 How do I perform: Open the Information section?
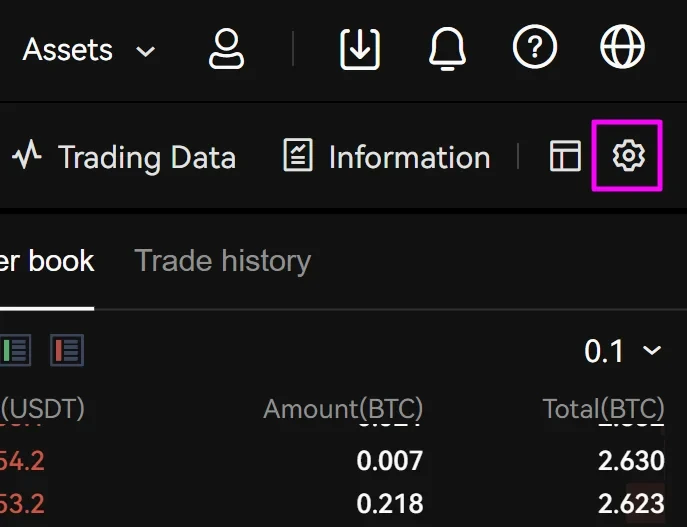(386, 157)
